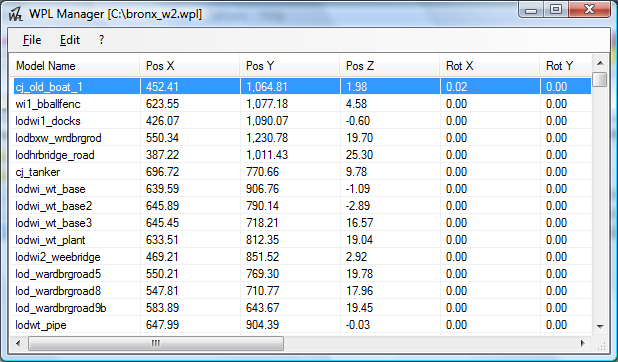
Task: Open the File menu
Action: [x=32, y=40]
